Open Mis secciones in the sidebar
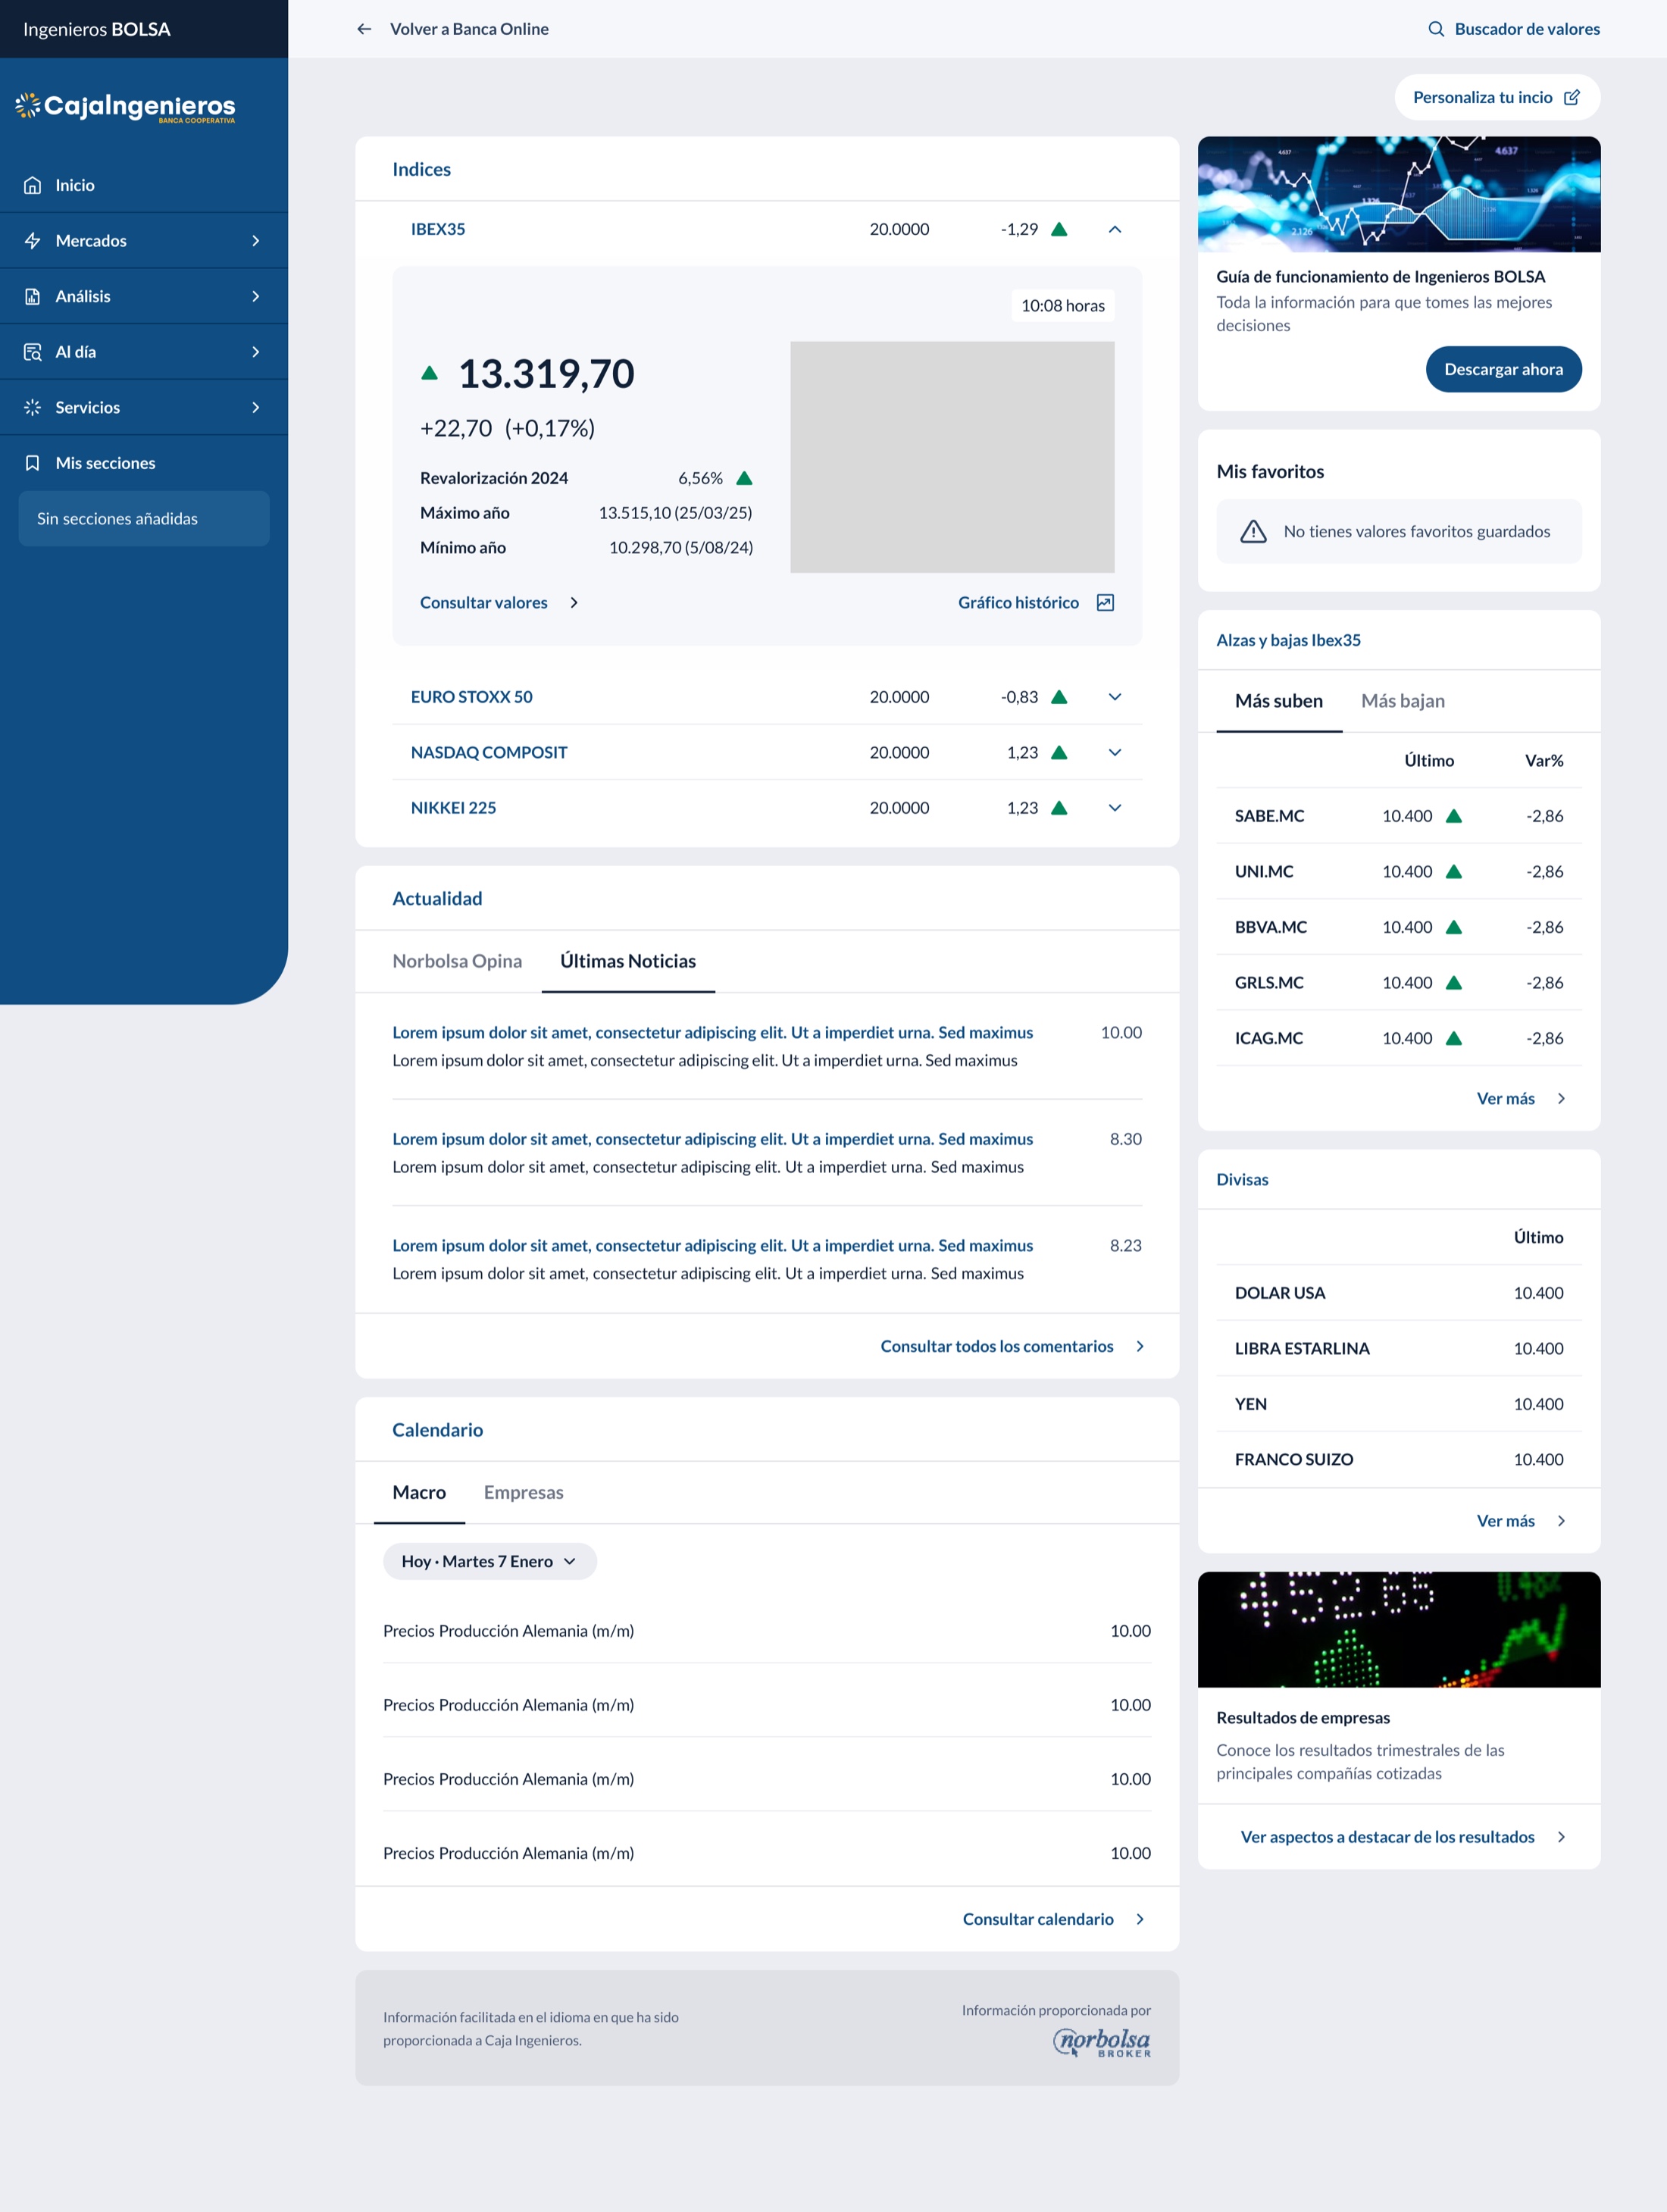Screen dimensions: 1667x2212 click(x=144, y=463)
